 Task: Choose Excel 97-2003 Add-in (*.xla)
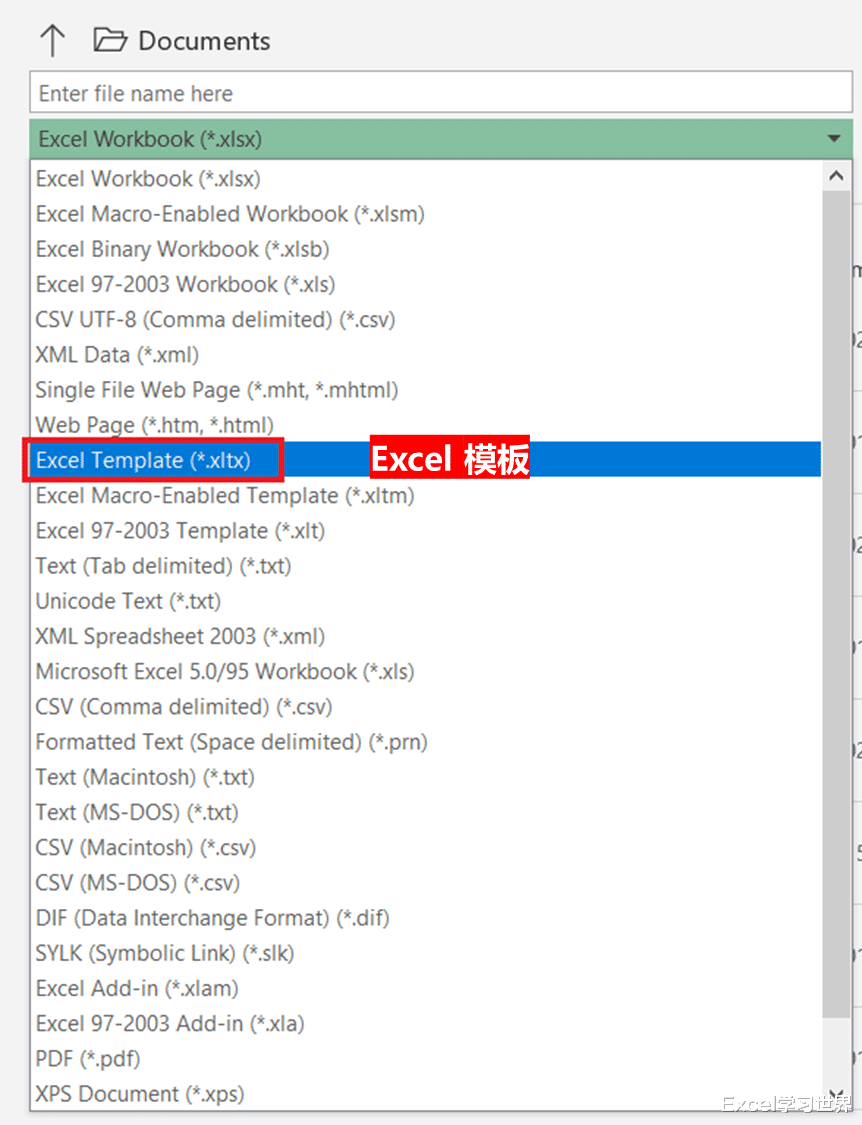[426, 1022]
